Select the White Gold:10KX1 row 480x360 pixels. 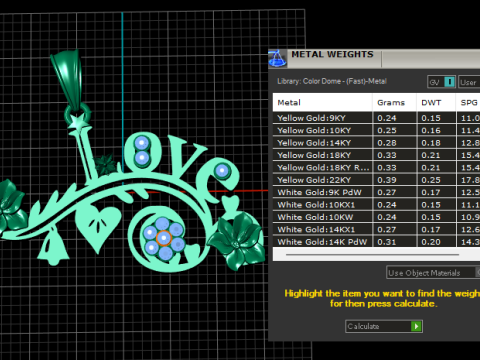click(x=376, y=205)
